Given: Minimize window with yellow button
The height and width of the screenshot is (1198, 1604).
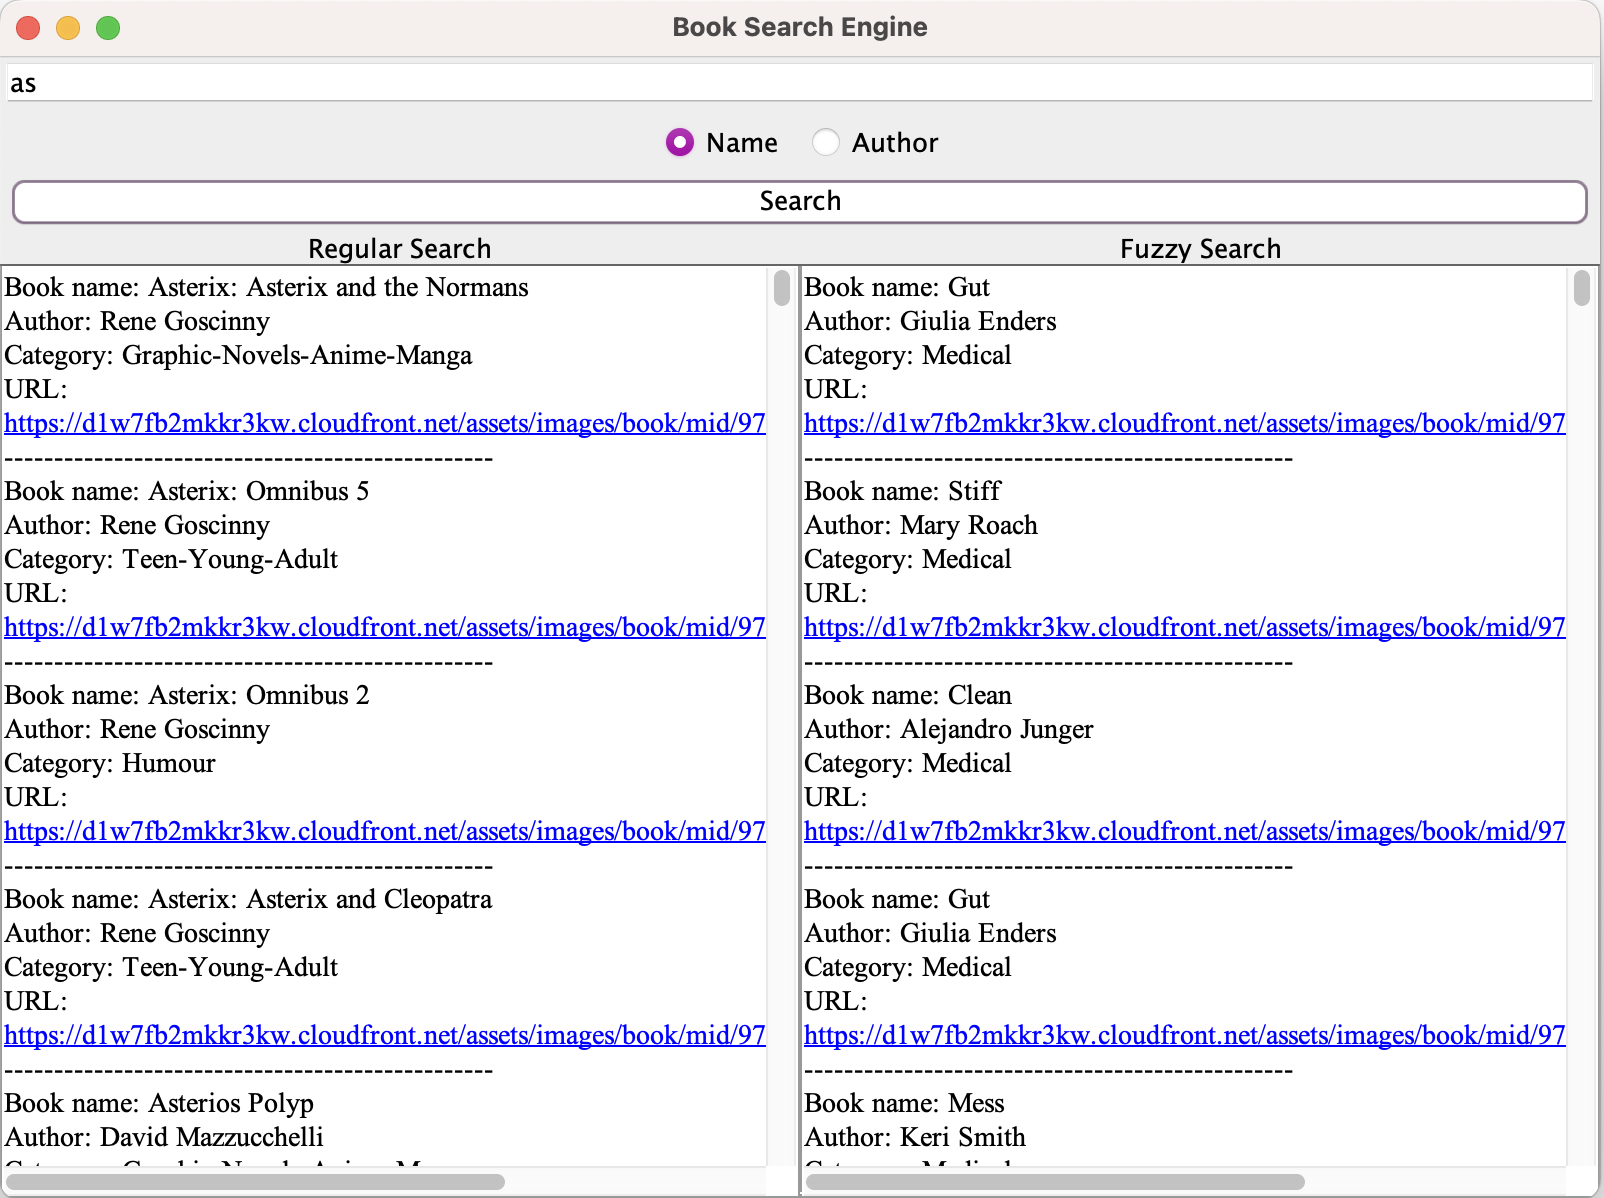Looking at the screenshot, I should [68, 28].
